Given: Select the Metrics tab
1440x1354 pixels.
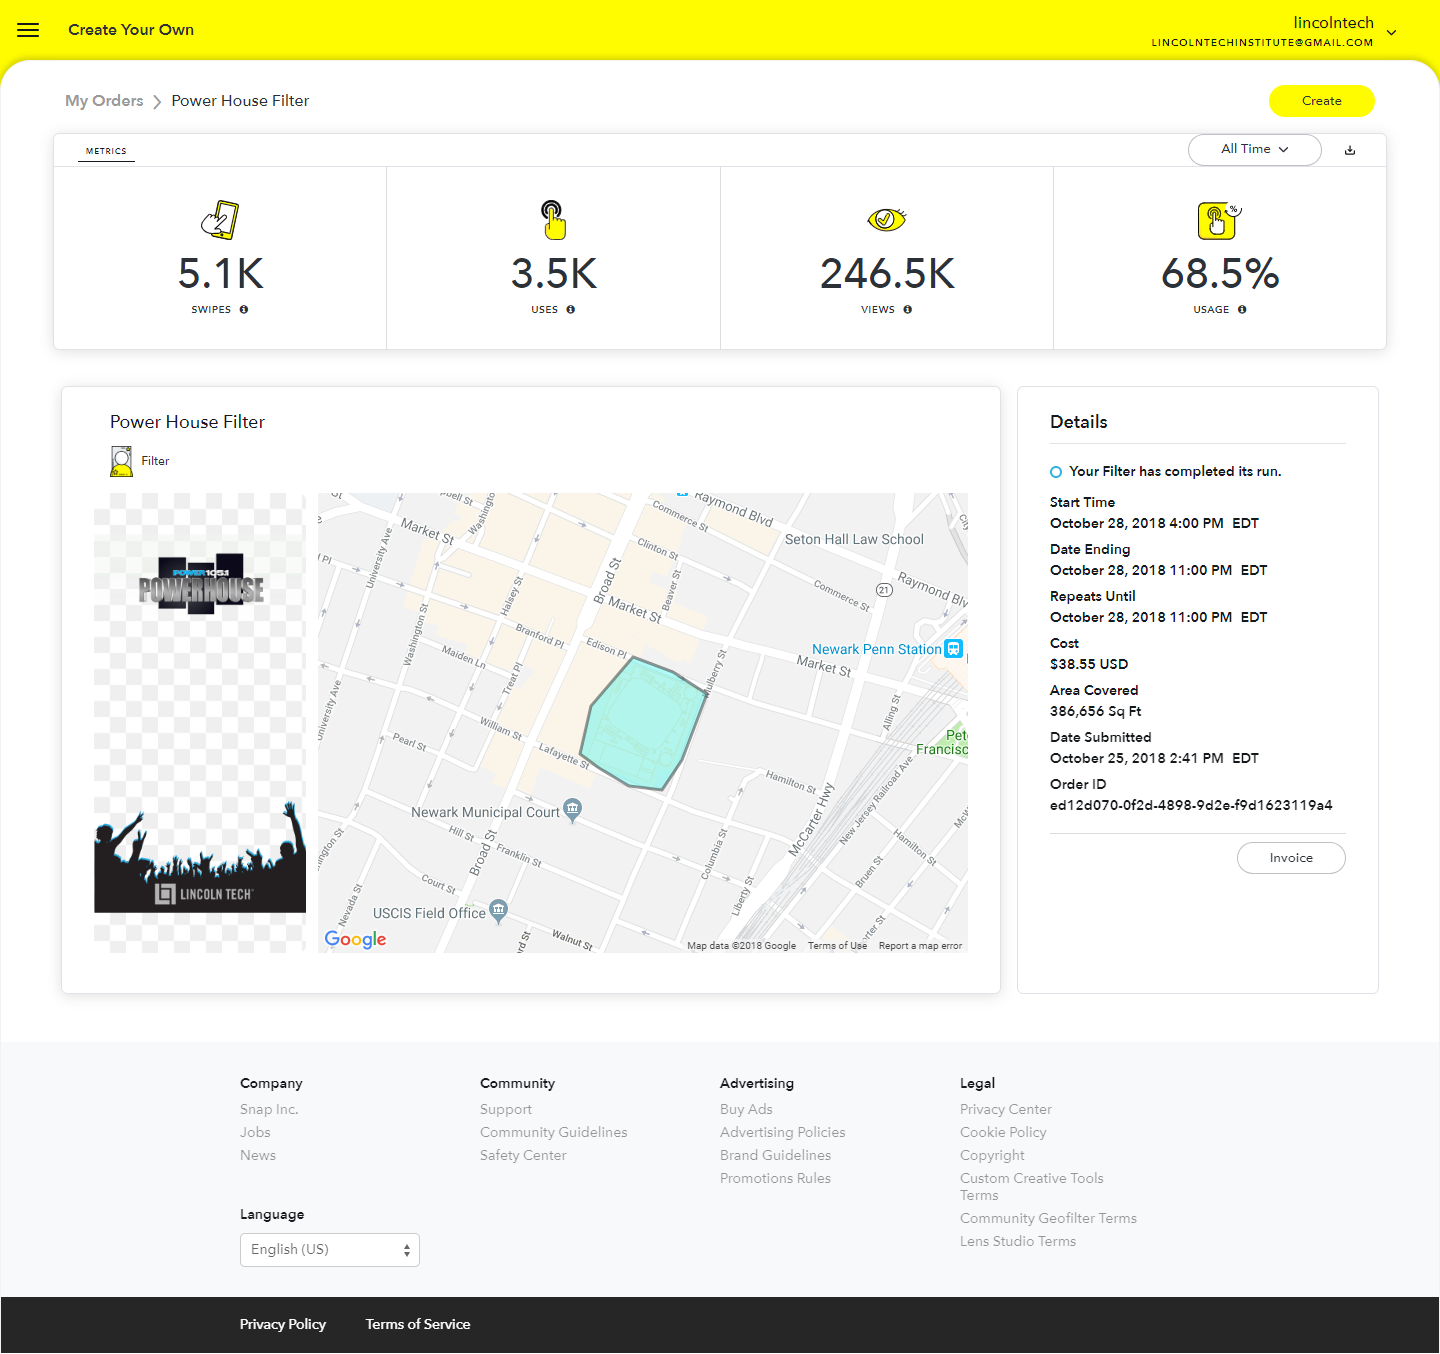Looking at the screenshot, I should (106, 151).
